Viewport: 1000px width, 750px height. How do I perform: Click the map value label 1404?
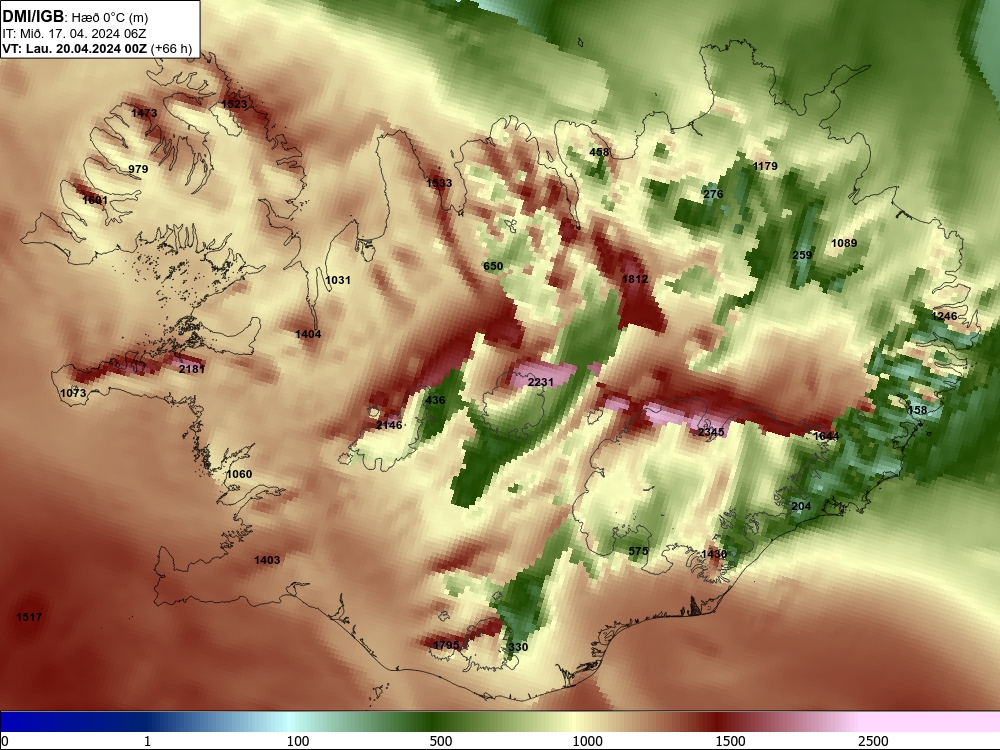(309, 334)
